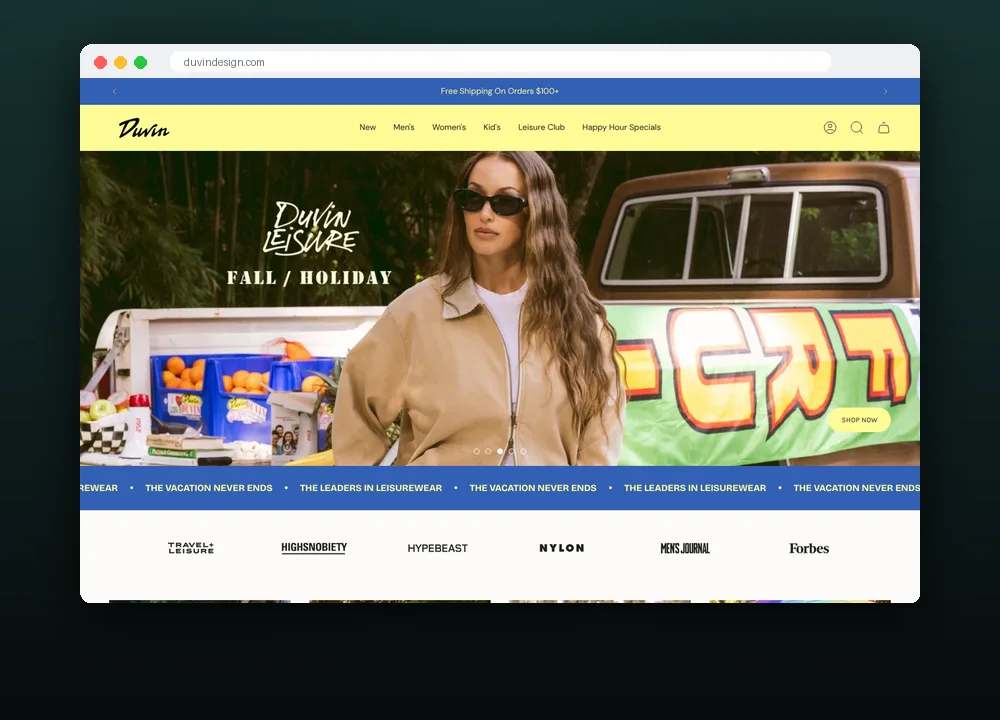
Task: Show previous announcement with left arrow
Action: coord(114,91)
